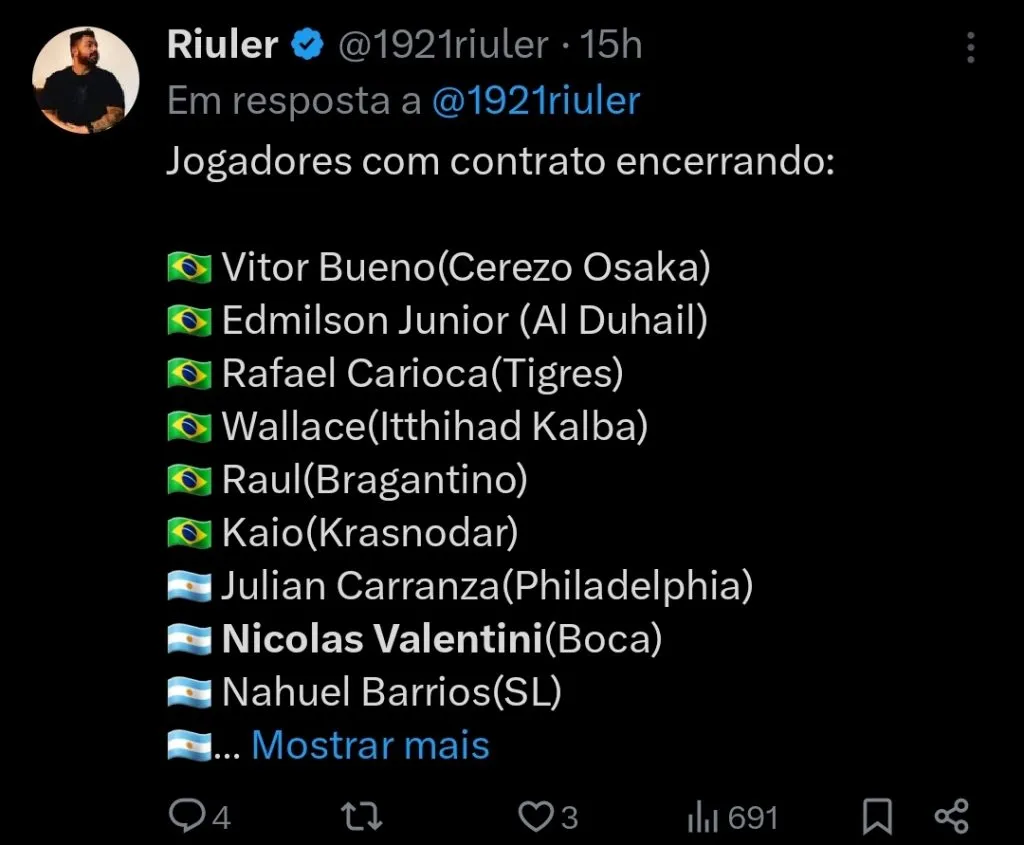
Task: Click the Riuler display name link
Action: 222,44
